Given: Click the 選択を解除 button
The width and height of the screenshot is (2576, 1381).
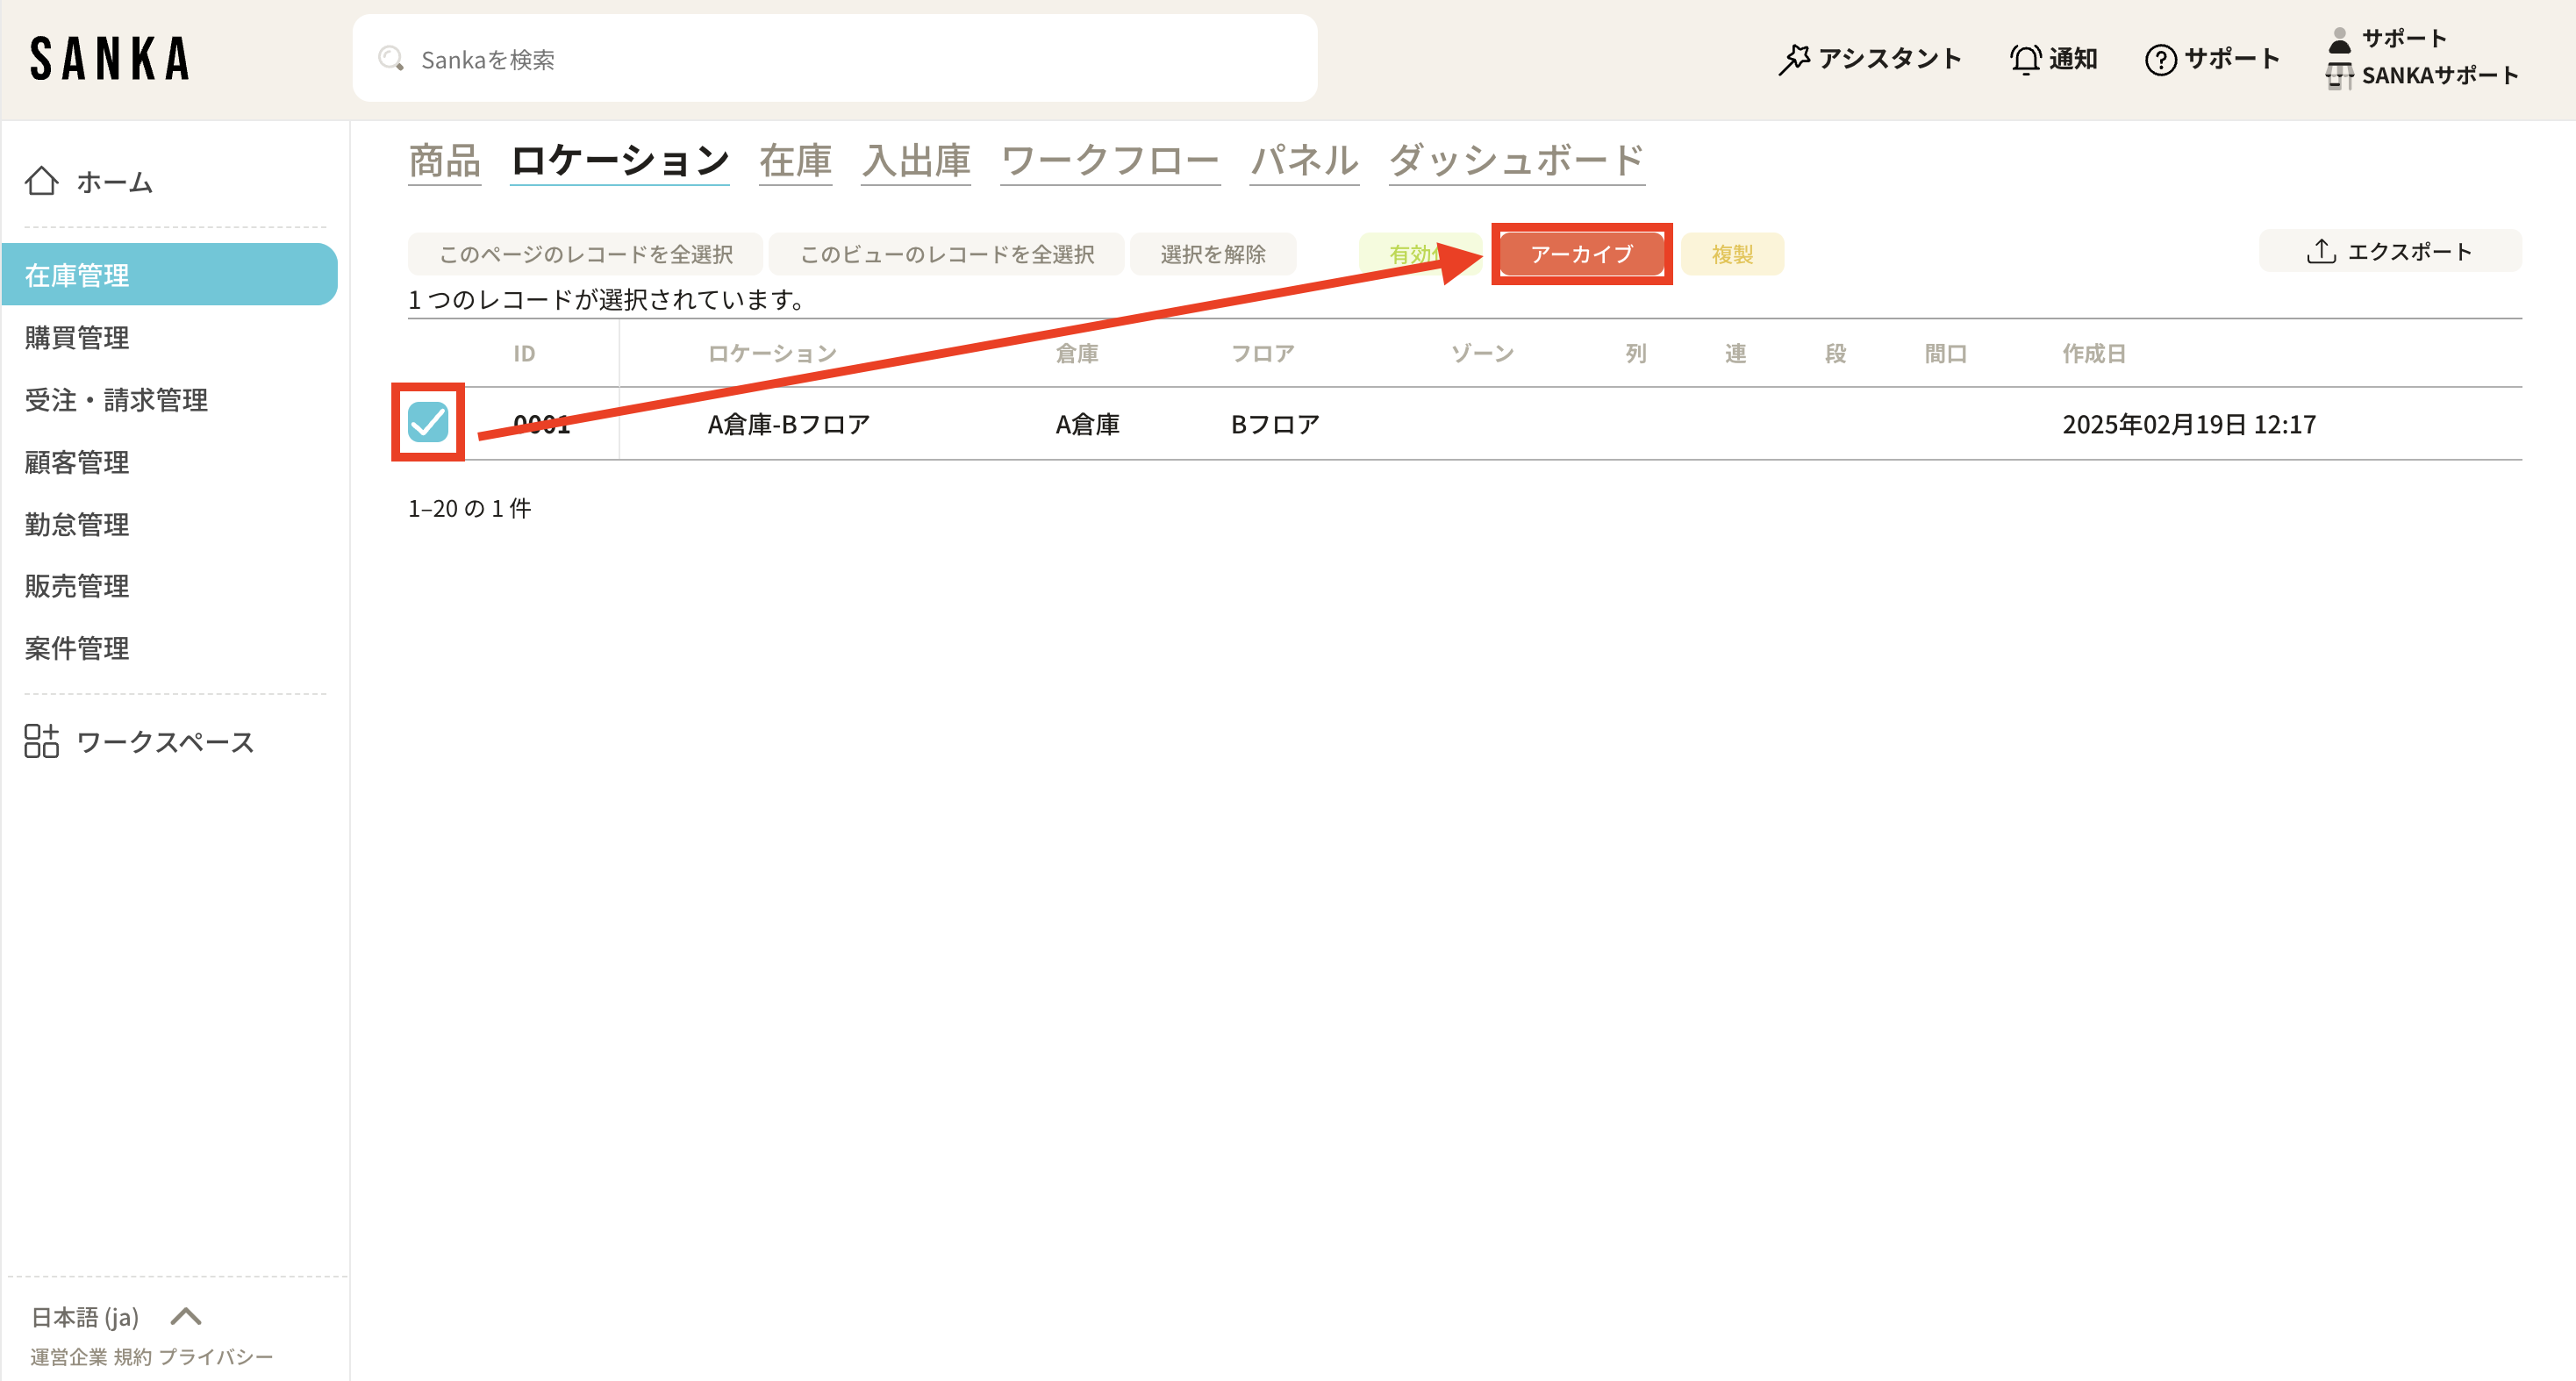Looking at the screenshot, I should 1213,254.
